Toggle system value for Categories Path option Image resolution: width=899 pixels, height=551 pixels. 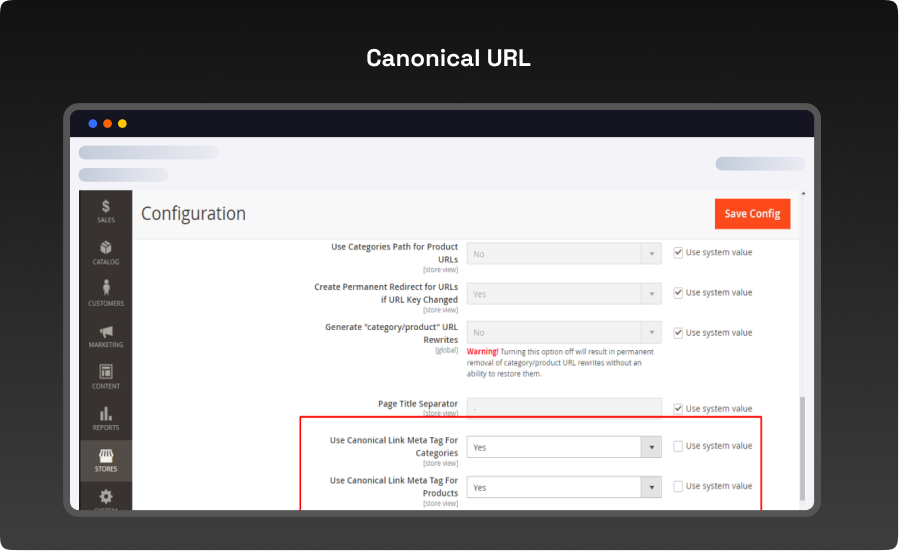[x=678, y=252]
